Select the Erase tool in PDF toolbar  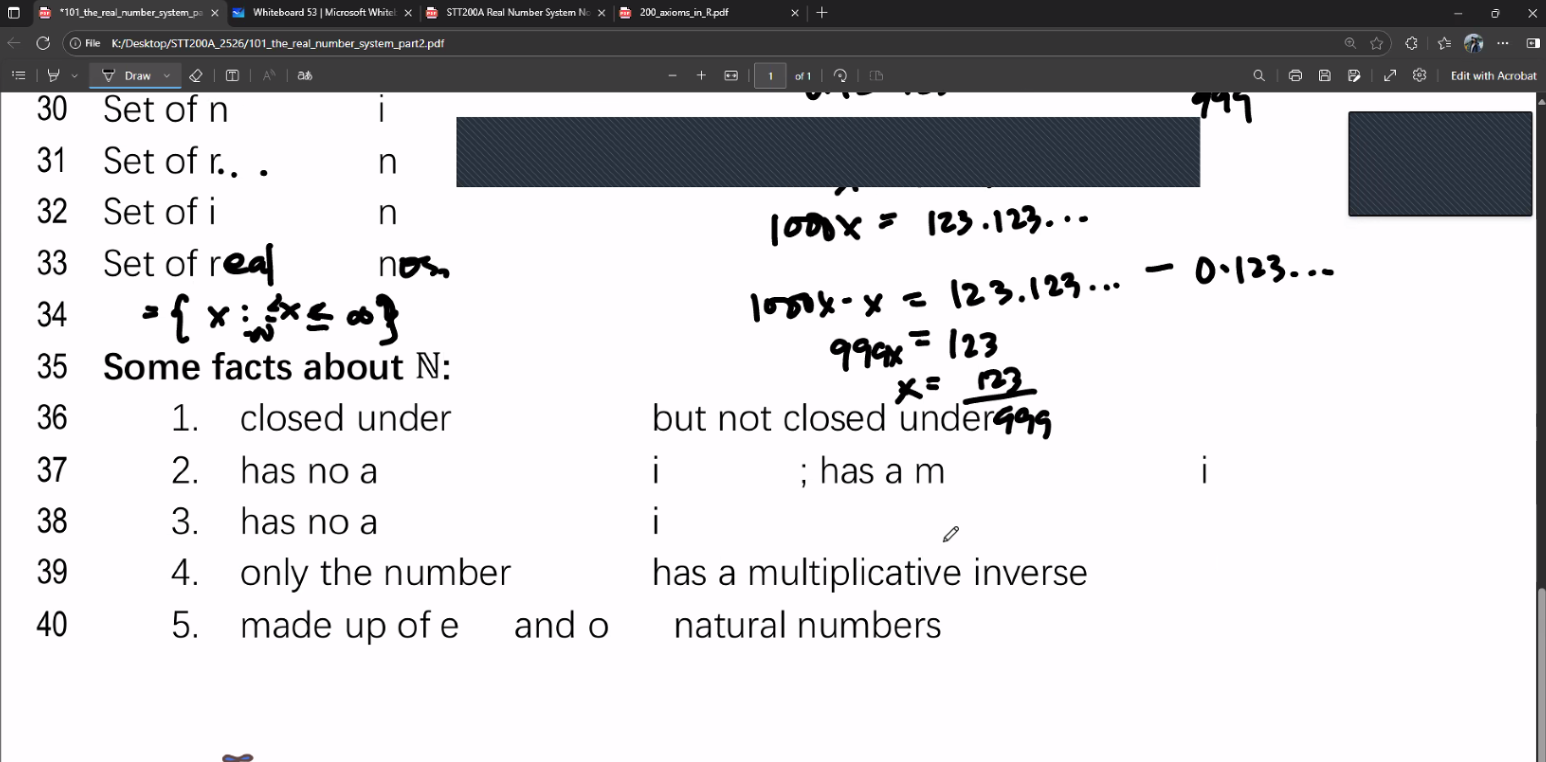click(x=196, y=76)
